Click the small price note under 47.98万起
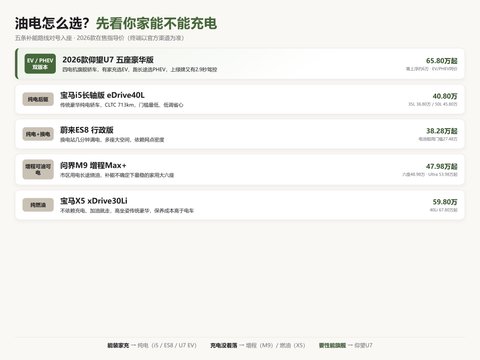The width and height of the screenshot is (480, 360). [x=430, y=174]
